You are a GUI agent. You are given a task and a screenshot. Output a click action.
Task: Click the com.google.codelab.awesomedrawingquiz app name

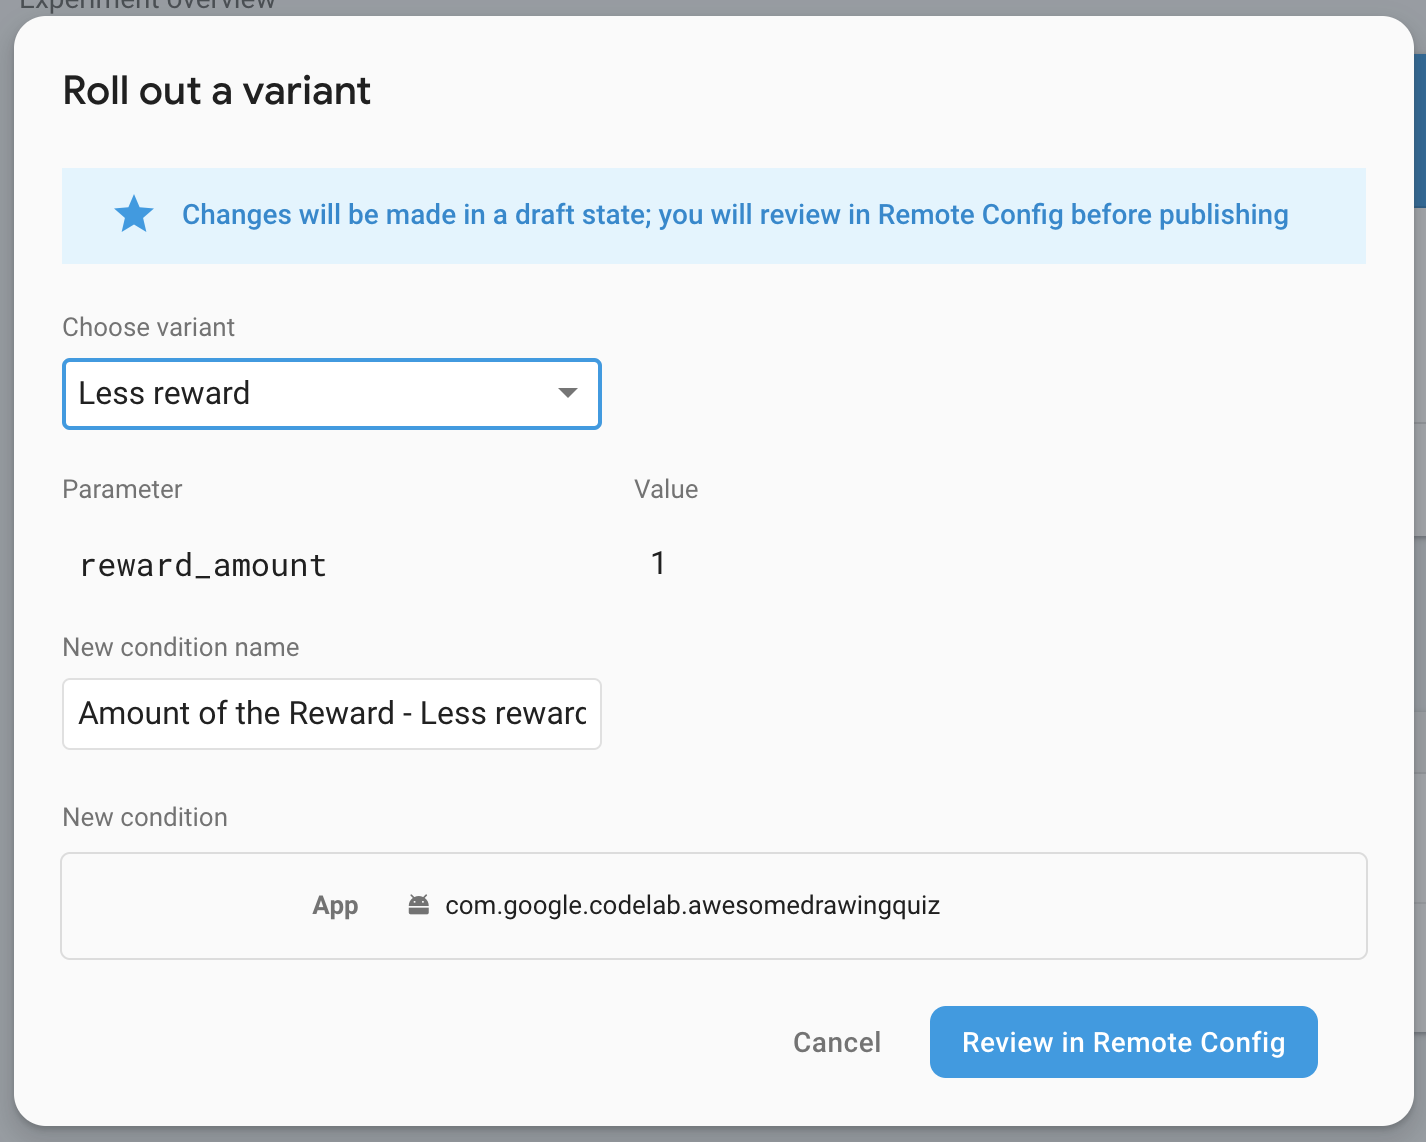click(x=692, y=905)
